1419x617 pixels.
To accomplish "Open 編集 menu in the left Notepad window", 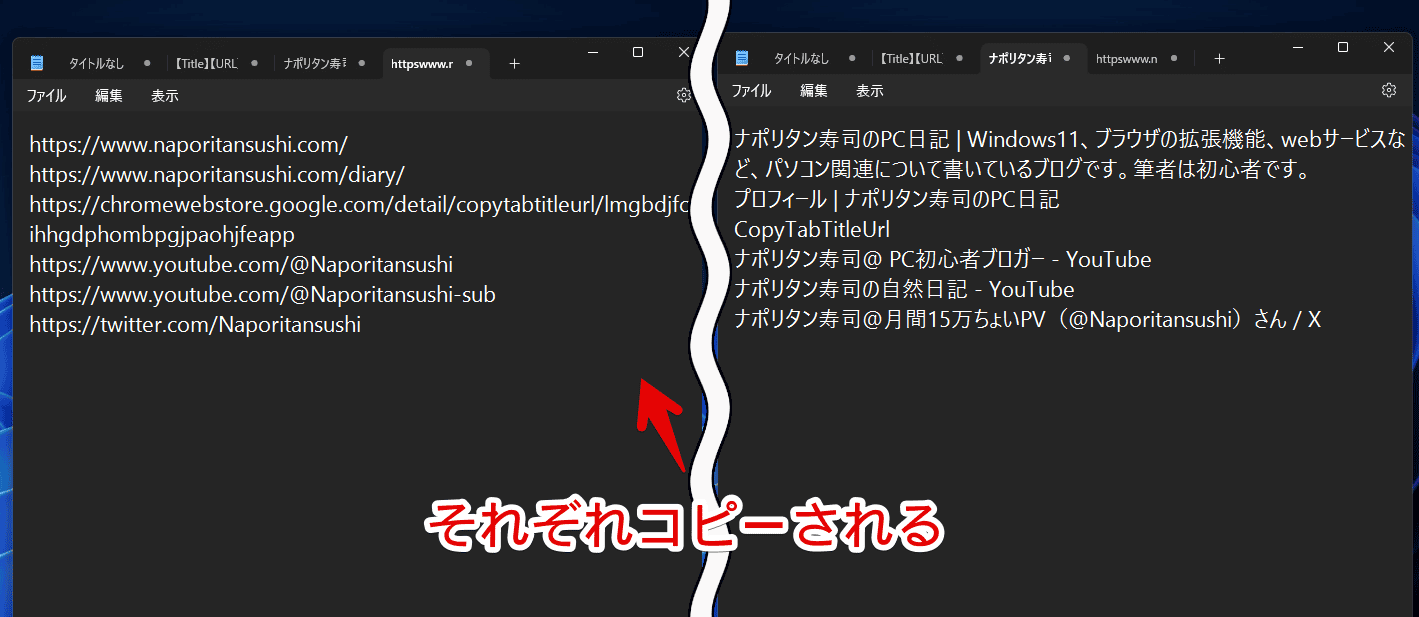I will tap(109, 96).
